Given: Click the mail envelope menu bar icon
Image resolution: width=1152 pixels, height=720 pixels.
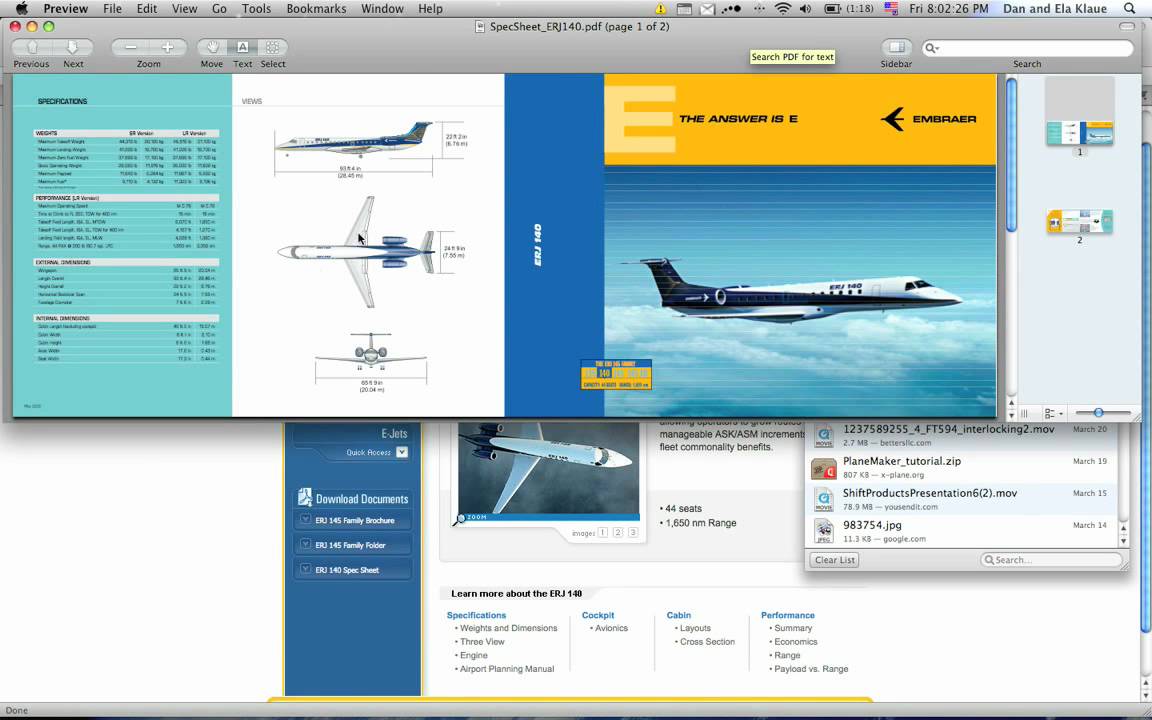Looking at the screenshot, I should (x=707, y=9).
